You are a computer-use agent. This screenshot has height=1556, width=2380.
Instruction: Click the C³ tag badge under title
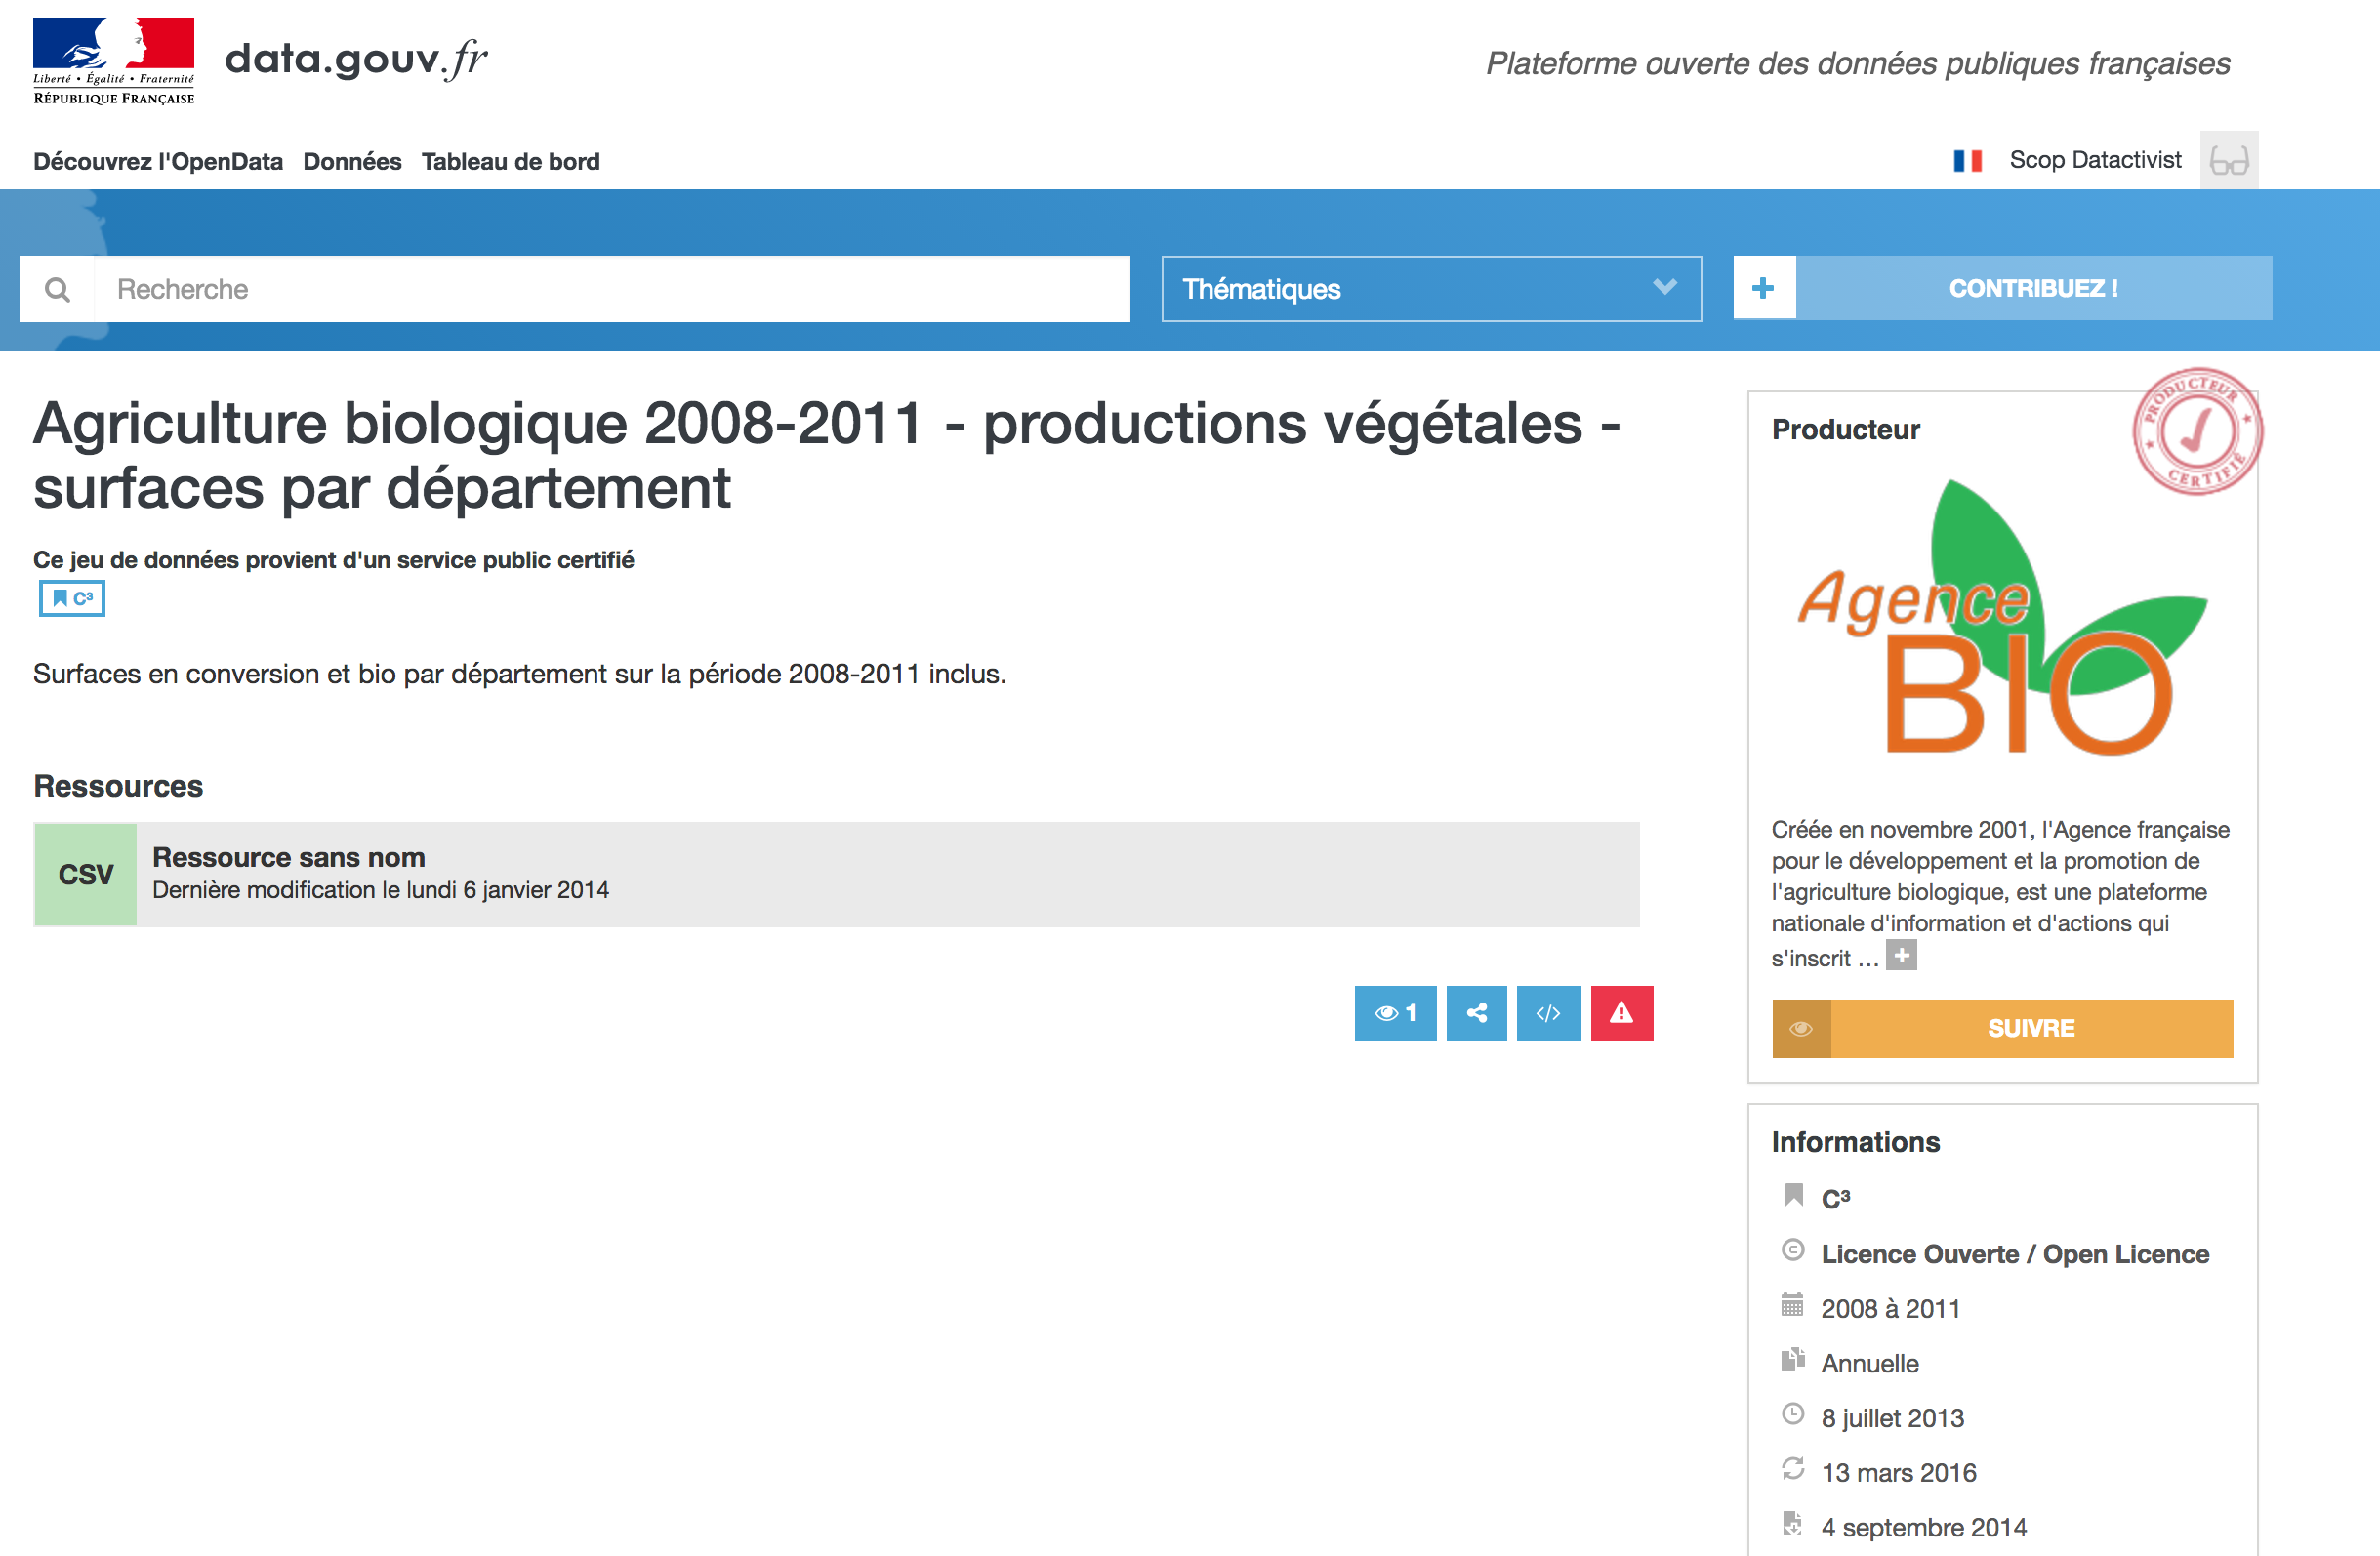72,598
